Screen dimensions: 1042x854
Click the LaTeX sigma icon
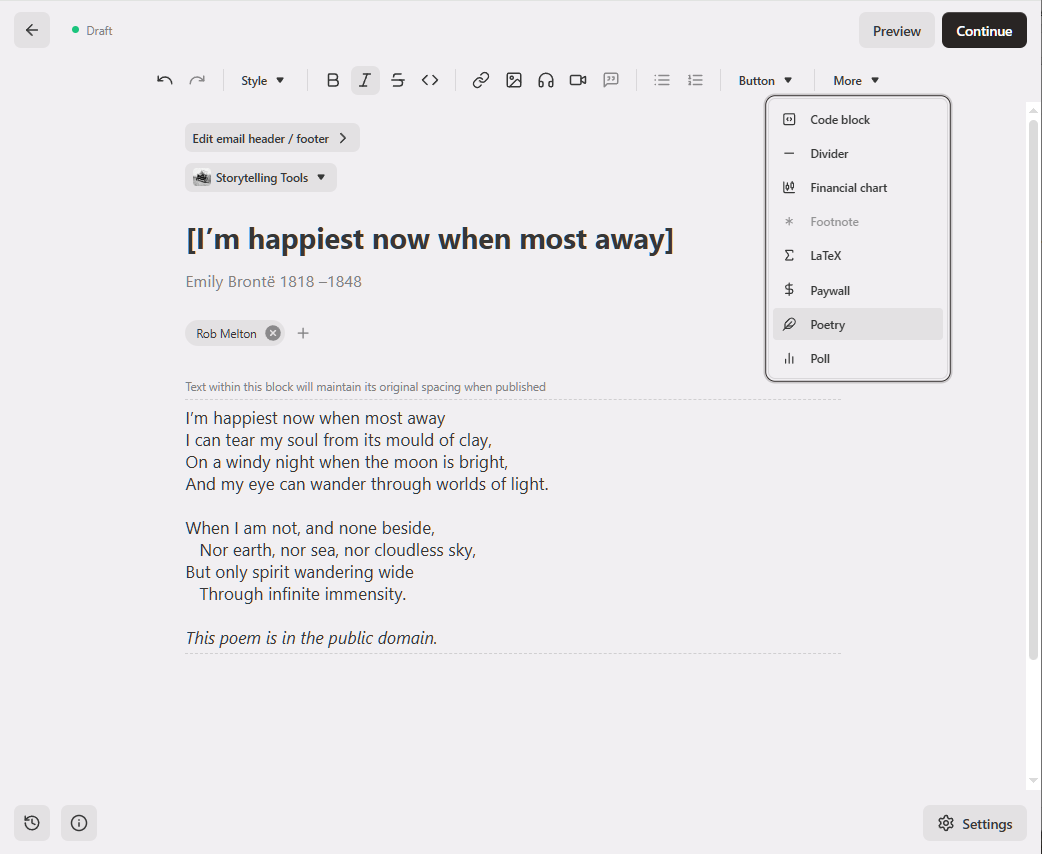coord(789,255)
